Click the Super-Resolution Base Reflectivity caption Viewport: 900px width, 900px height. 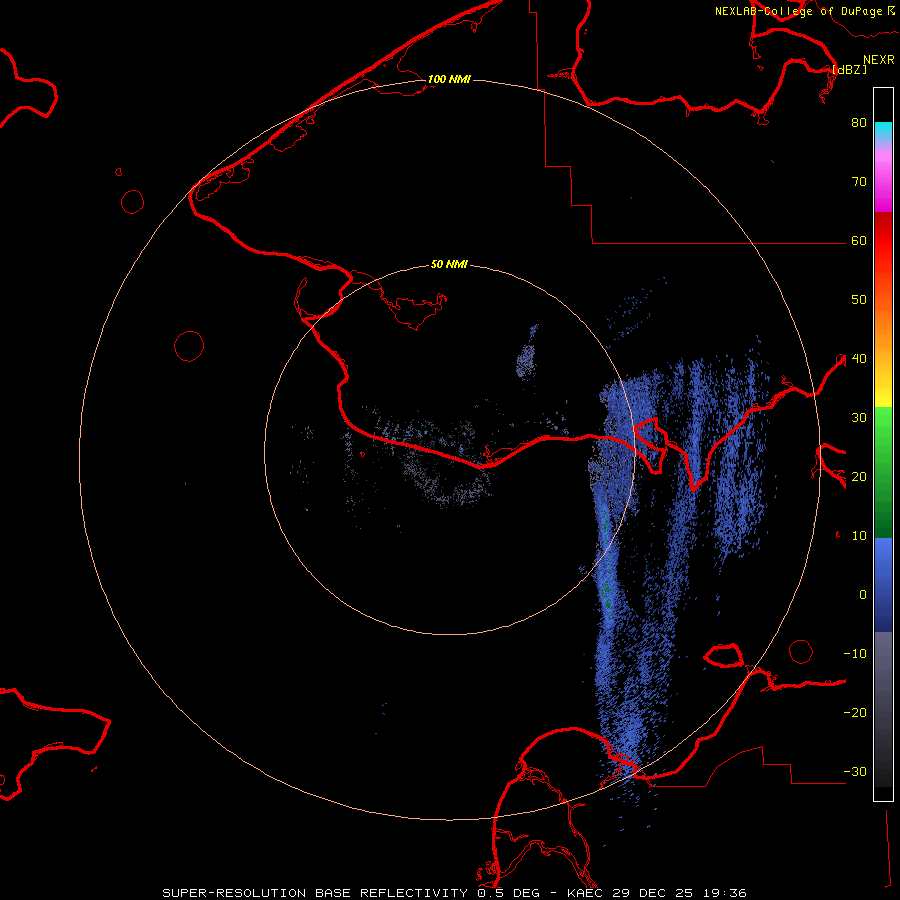tap(455, 893)
